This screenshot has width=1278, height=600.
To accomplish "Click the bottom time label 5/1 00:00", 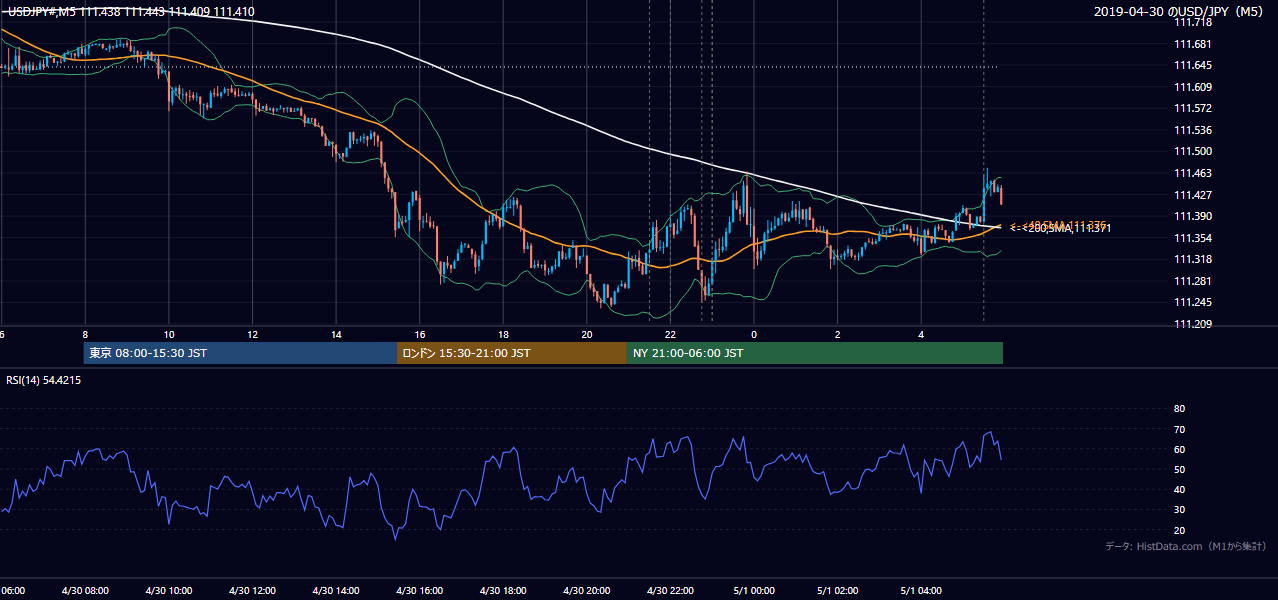I will point(754,591).
